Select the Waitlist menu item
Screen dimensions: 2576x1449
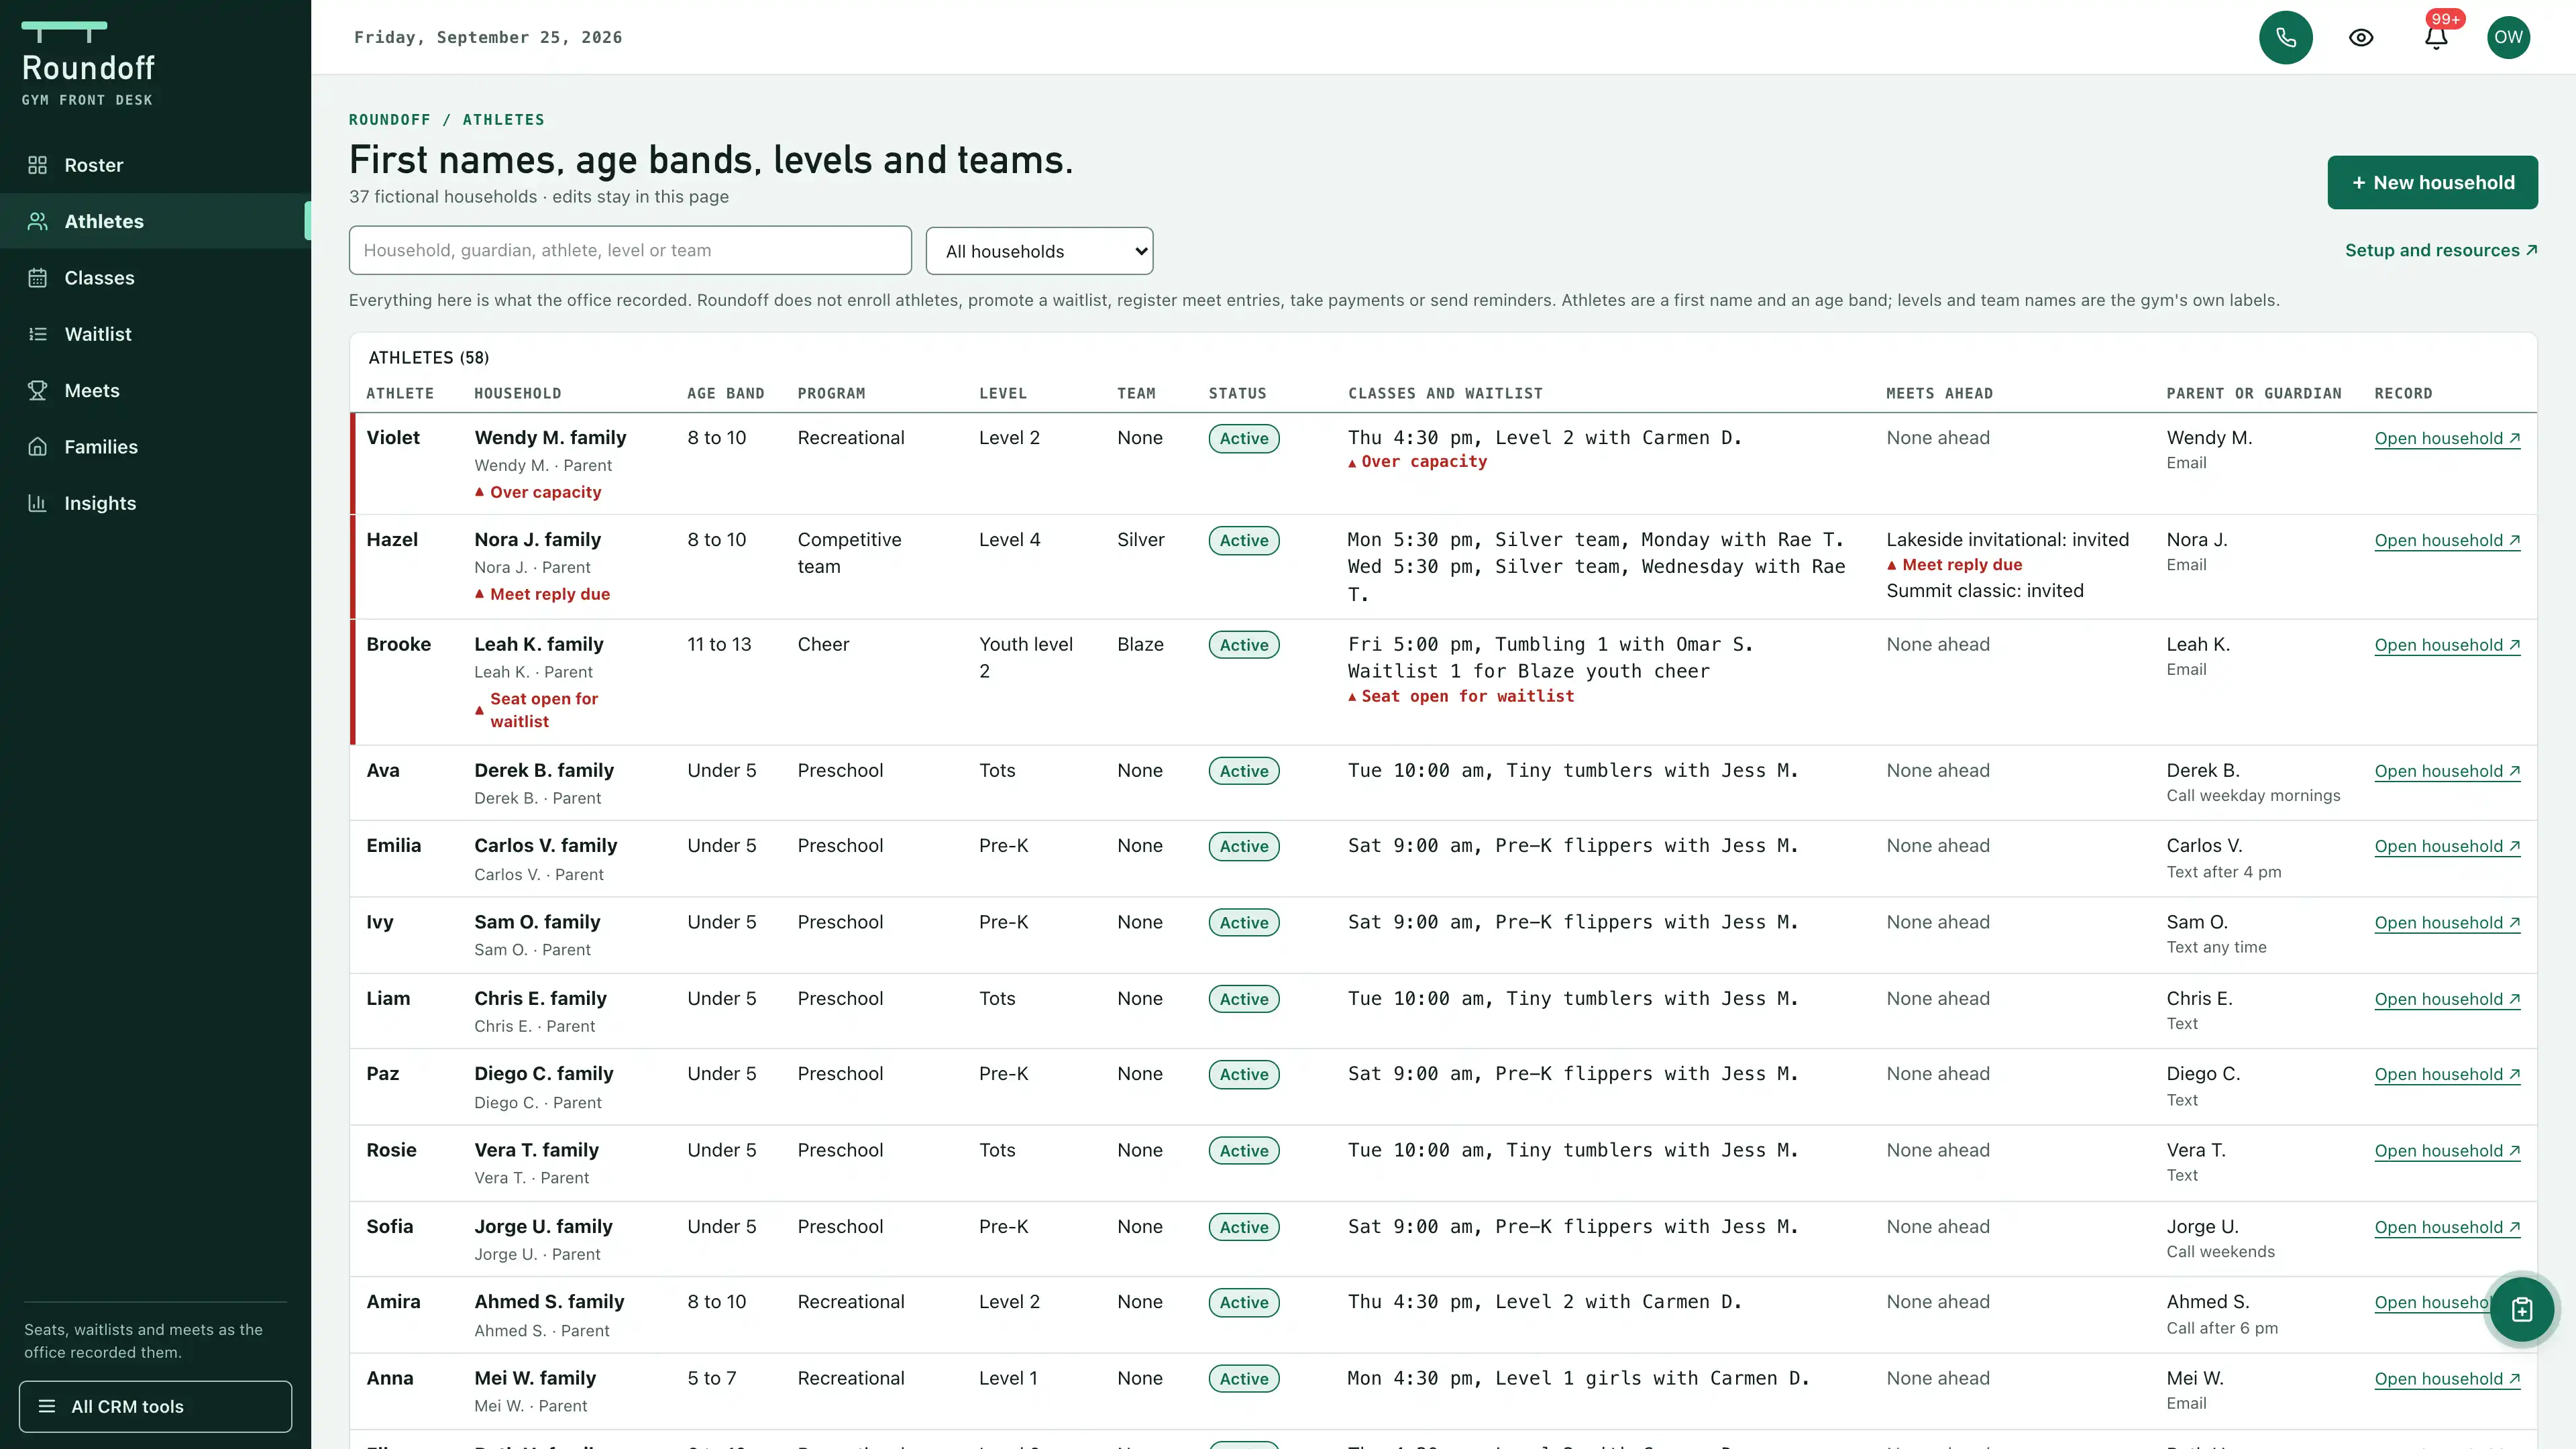tap(155, 334)
